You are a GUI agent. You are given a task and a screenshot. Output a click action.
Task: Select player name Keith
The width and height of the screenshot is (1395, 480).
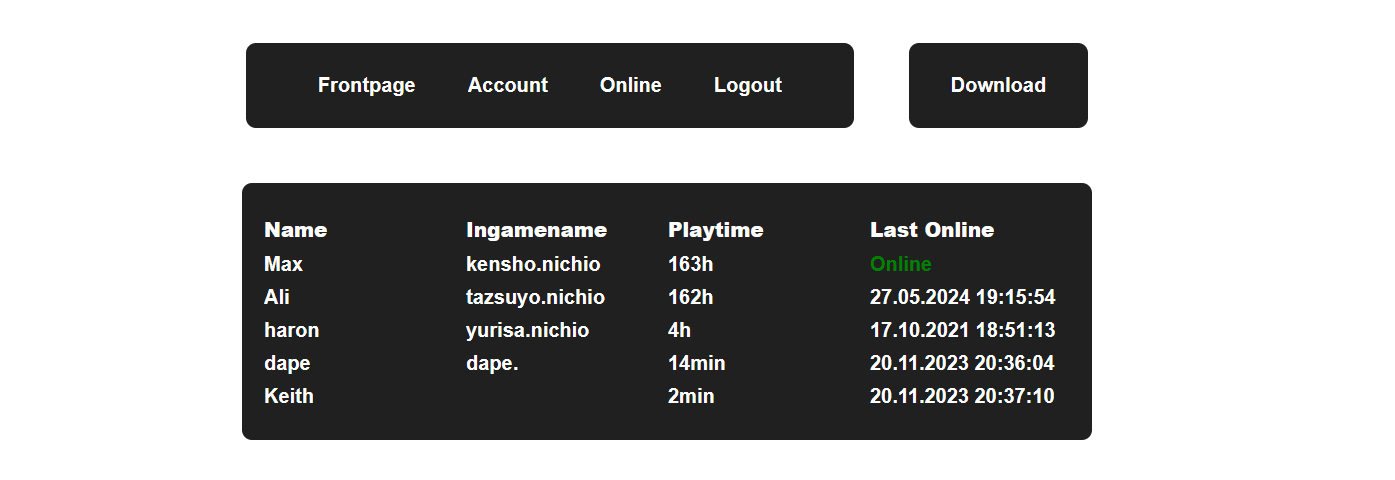[288, 396]
